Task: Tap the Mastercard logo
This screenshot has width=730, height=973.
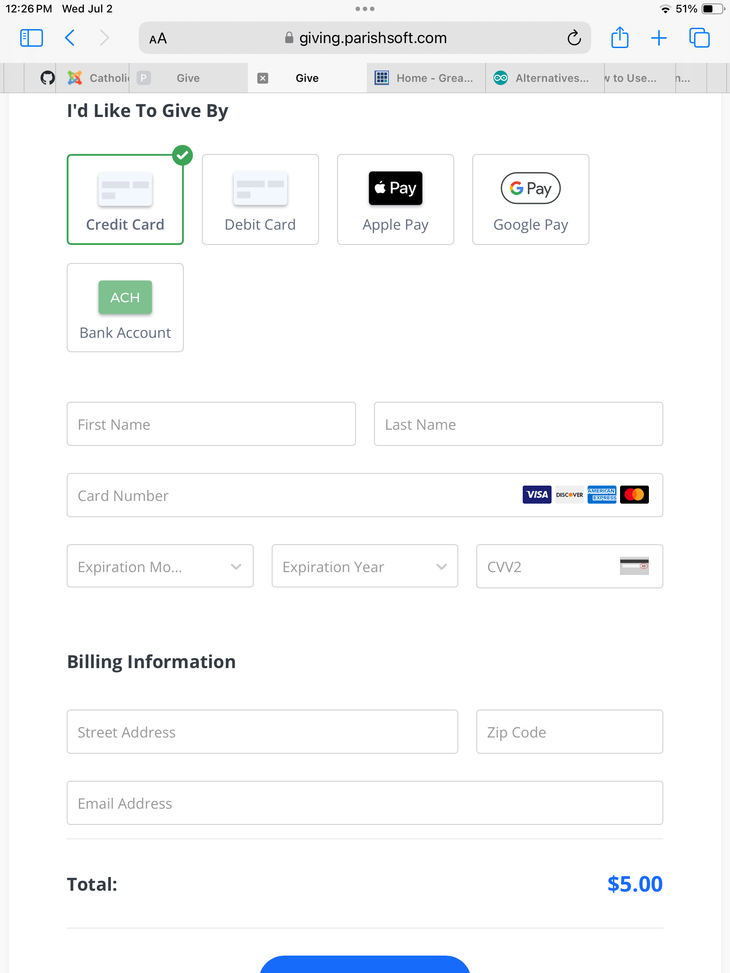Action: point(634,495)
